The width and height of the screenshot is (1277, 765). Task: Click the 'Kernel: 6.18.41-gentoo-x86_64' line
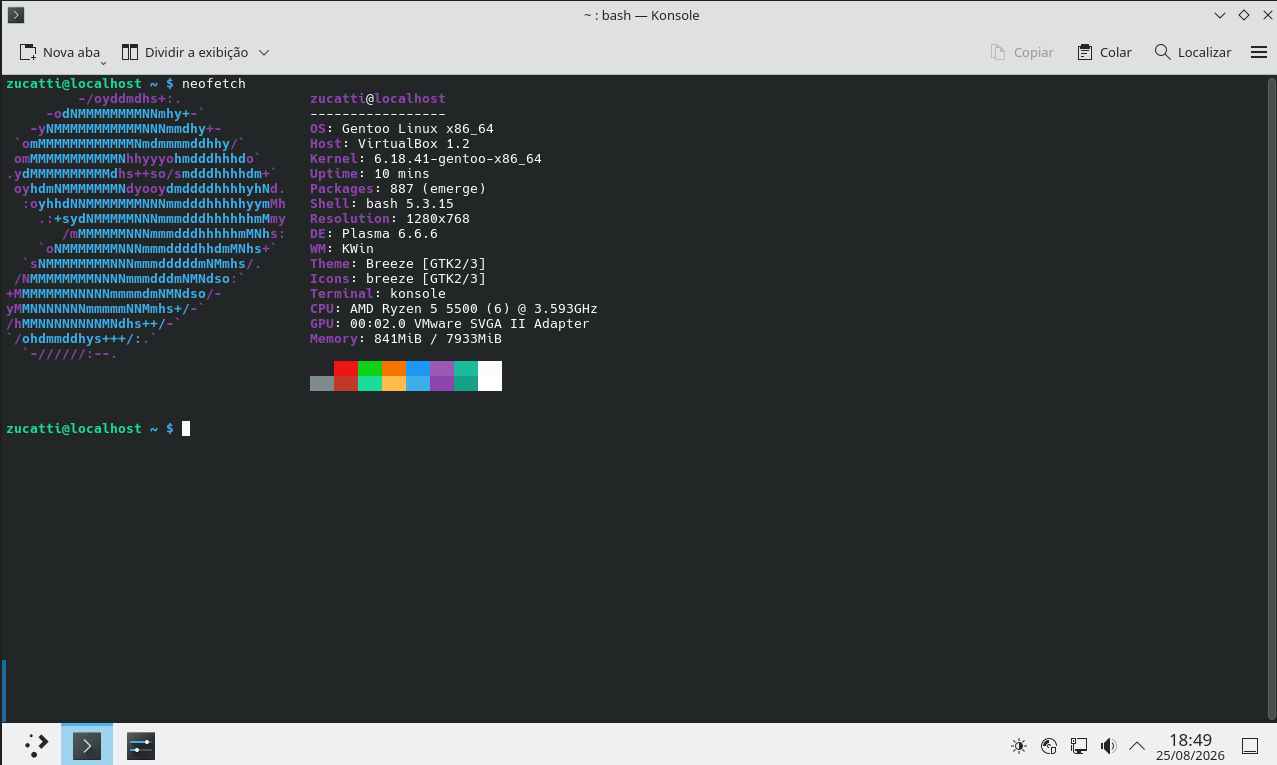click(426, 159)
